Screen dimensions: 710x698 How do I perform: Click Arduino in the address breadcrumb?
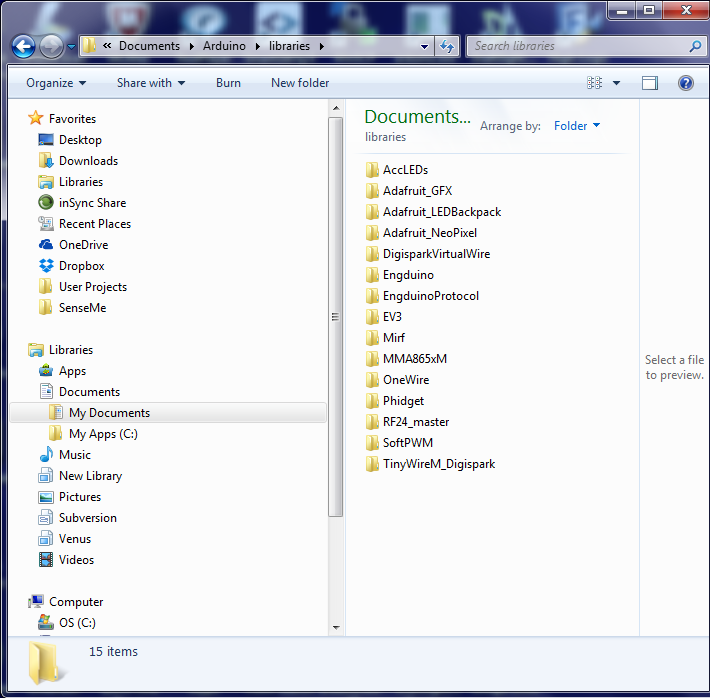[x=224, y=46]
